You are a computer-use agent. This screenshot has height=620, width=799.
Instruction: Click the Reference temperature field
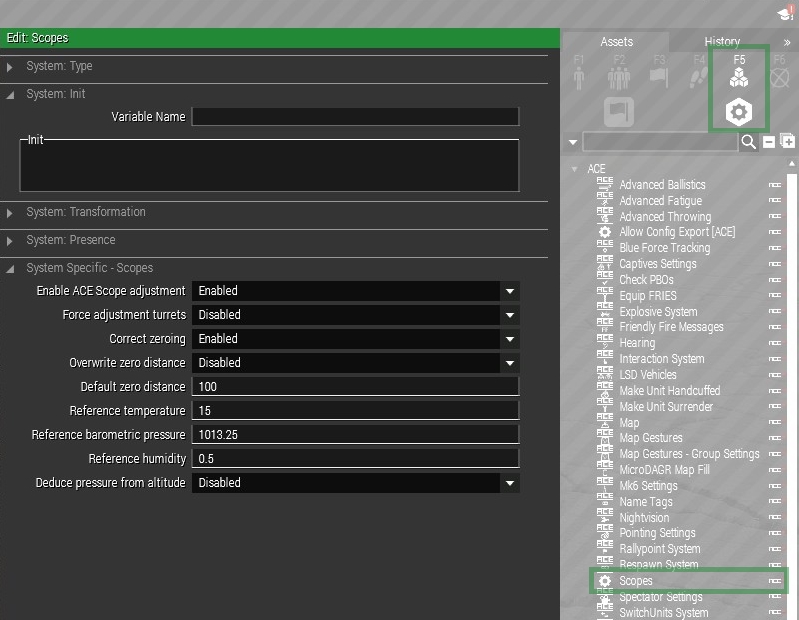pyautogui.click(x=356, y=411)
